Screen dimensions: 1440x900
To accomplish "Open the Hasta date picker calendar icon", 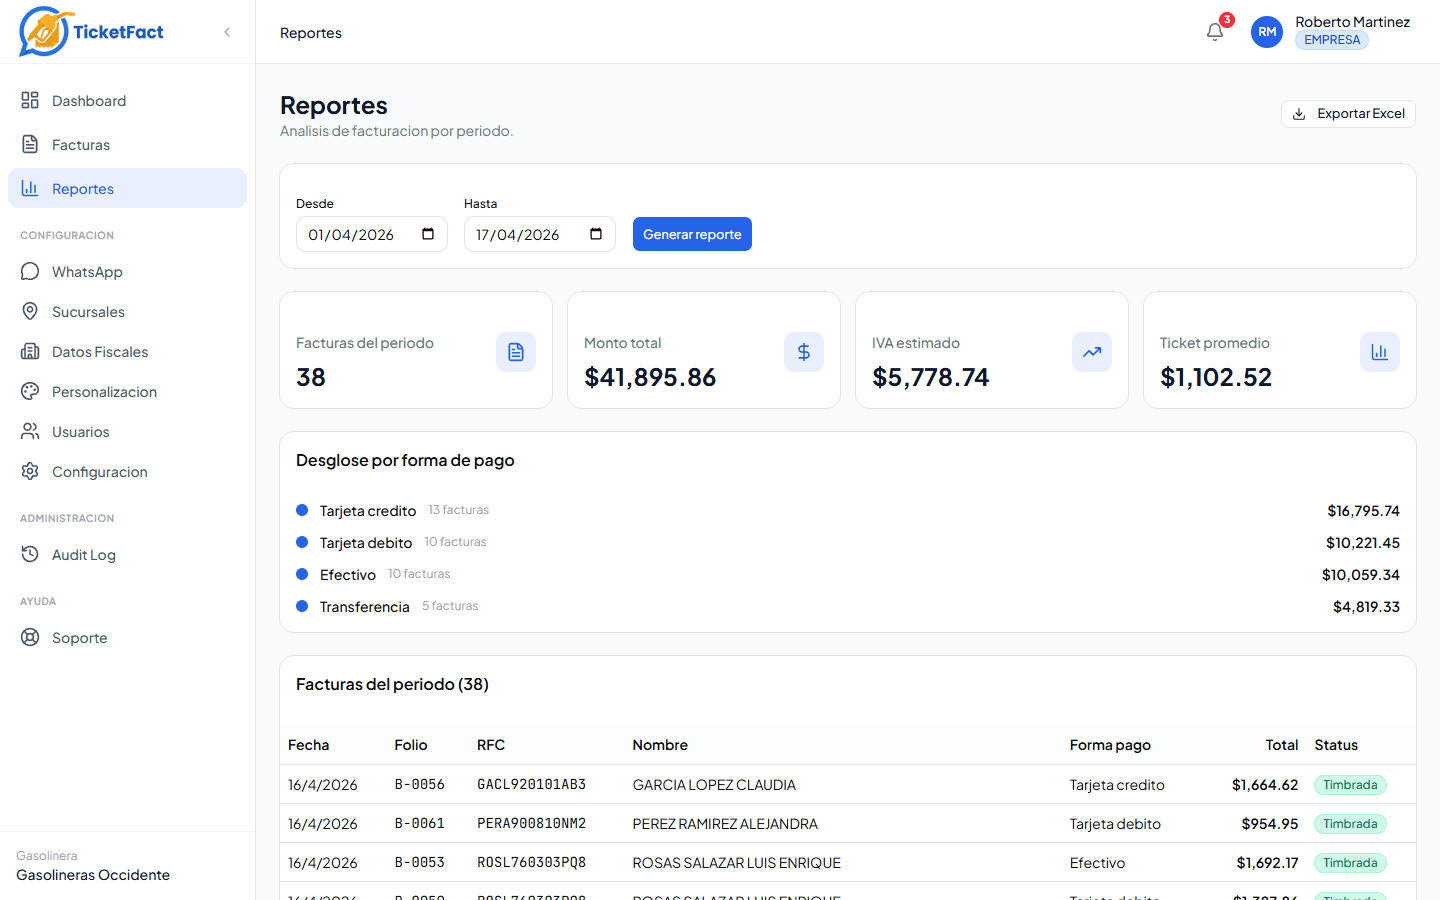I will point(596,234).
